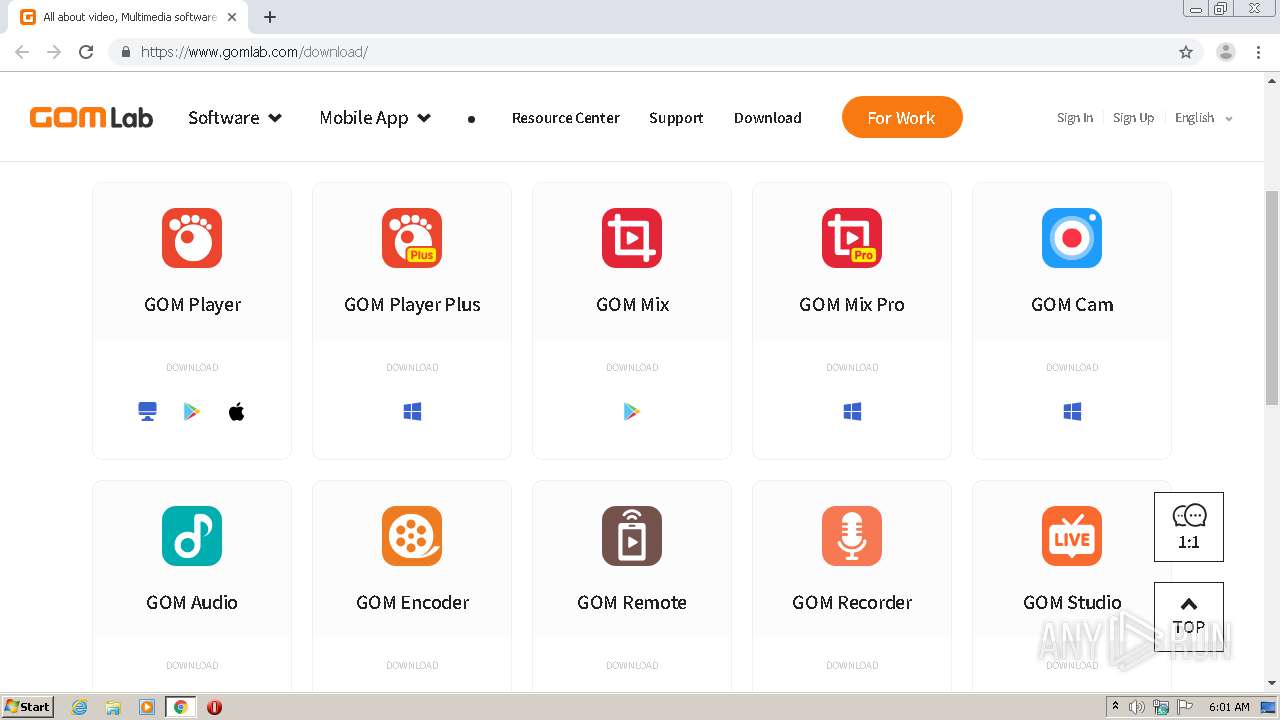The image size is (1280, 720).
Task: Open the GOM Mix Pro app icon
Action: coord(852,238)
